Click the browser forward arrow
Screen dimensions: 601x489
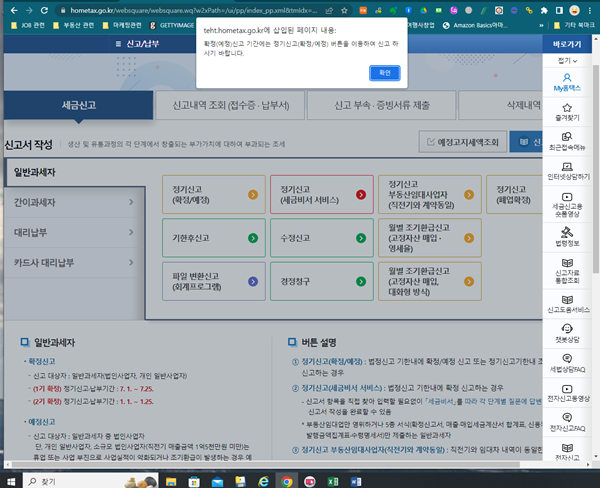[29, 10]
